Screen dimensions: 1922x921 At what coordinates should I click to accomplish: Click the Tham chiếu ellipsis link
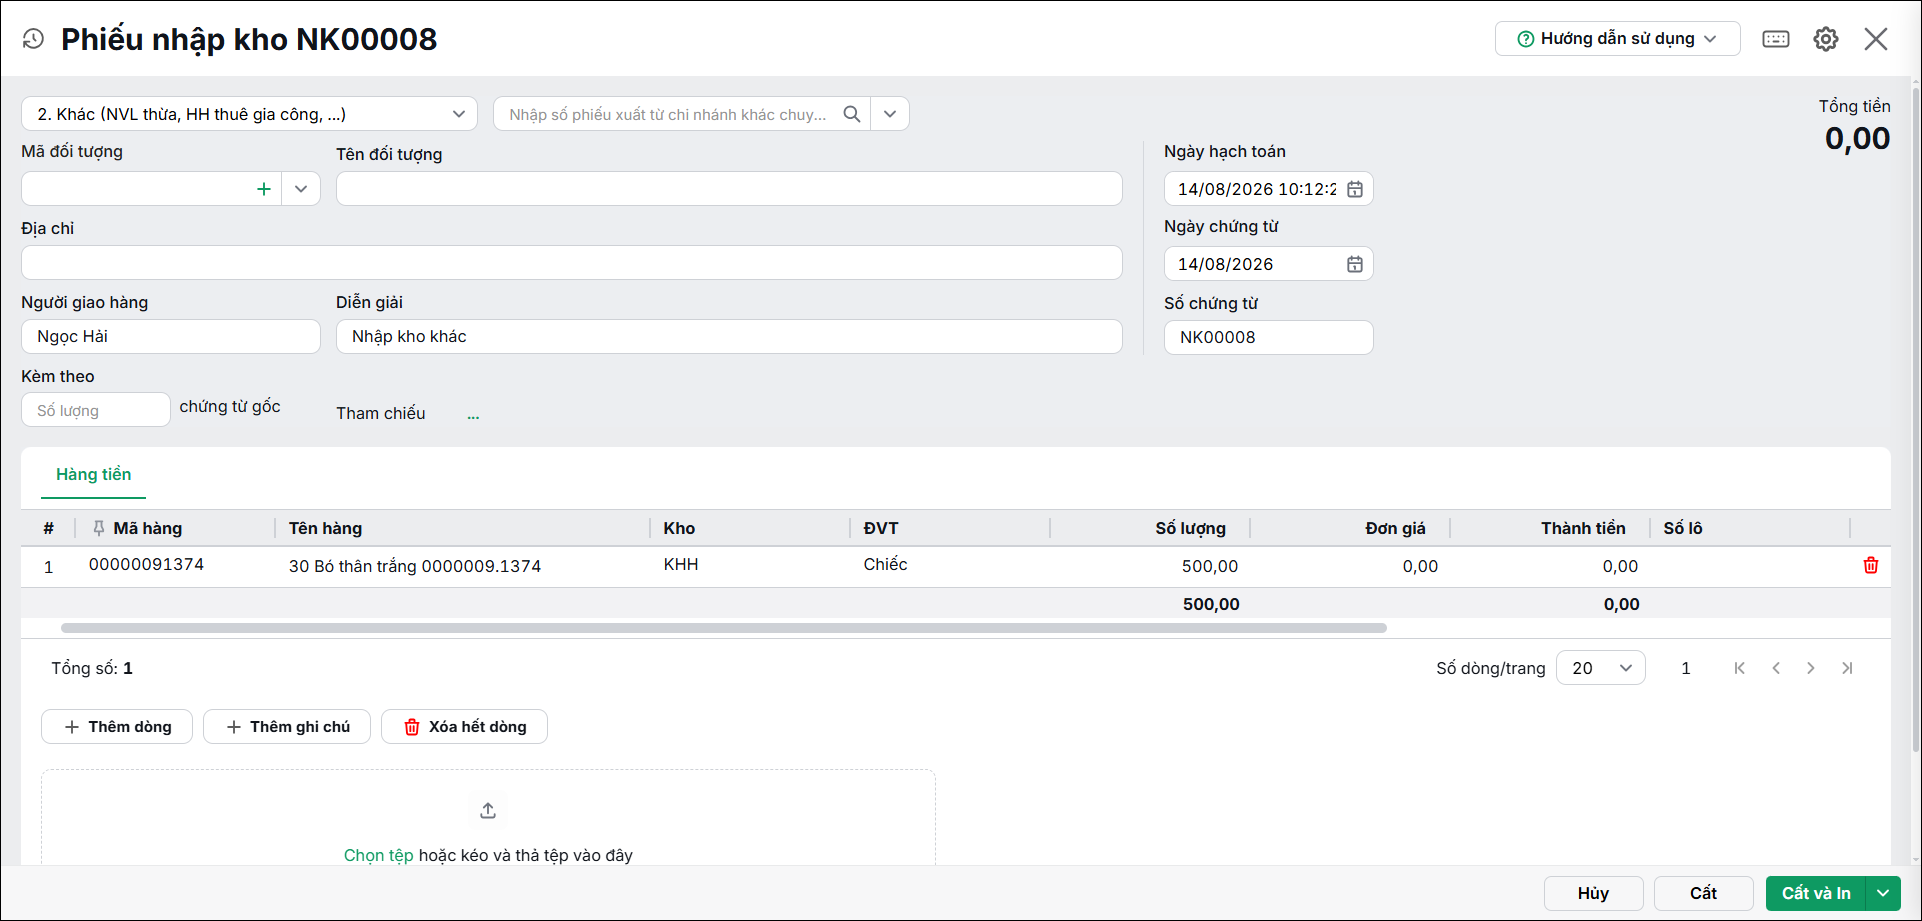coord(473,414)
